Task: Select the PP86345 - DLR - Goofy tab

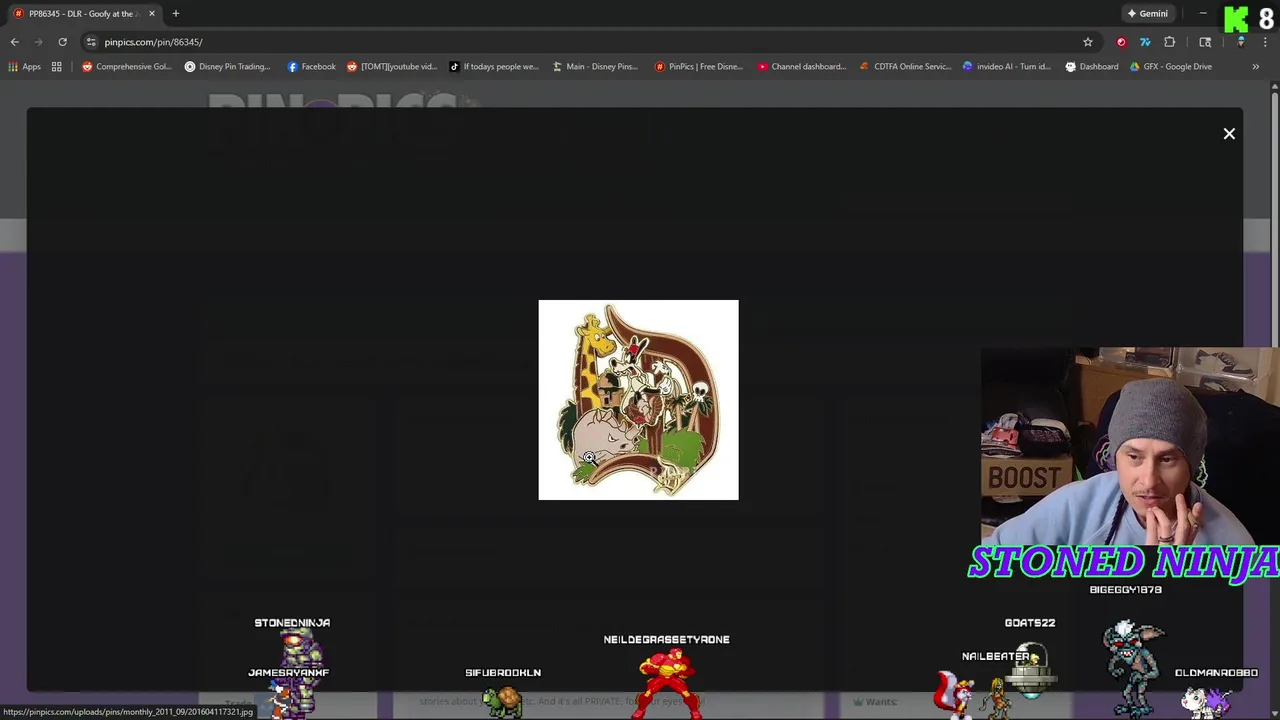Action: point(82,14)
